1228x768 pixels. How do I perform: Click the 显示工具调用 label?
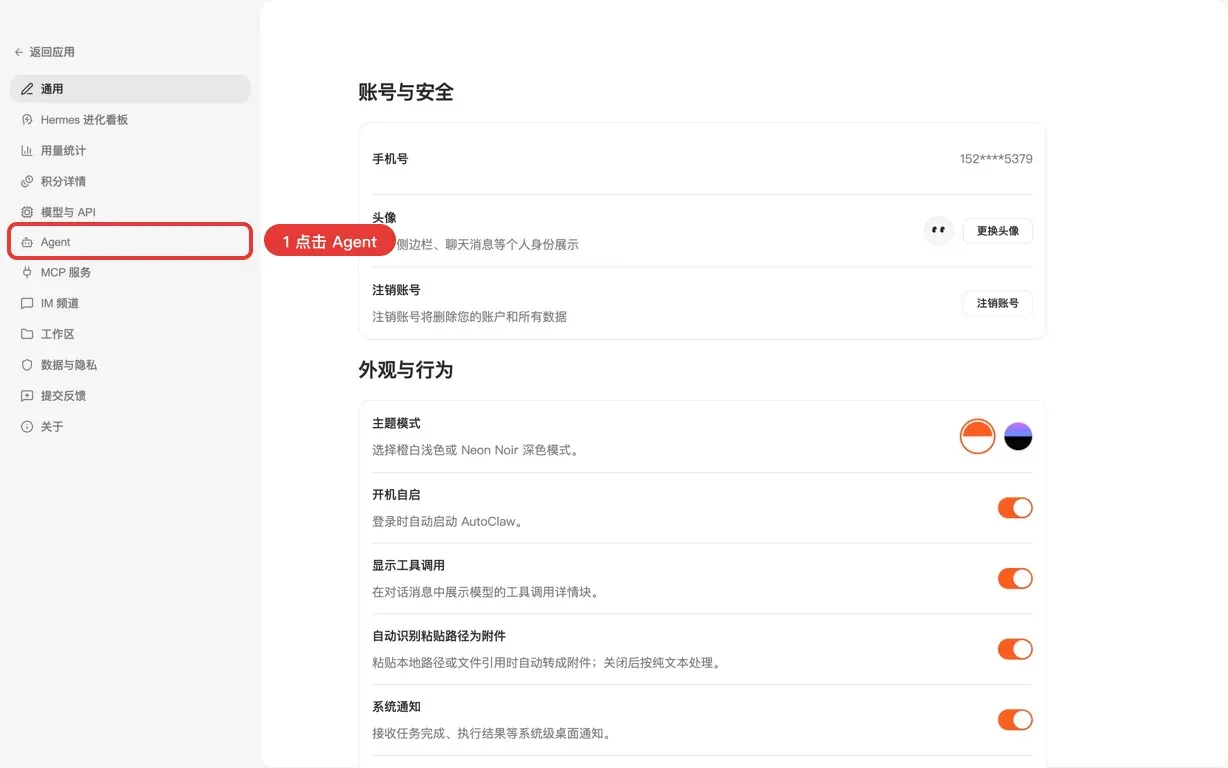pos(408,566)
